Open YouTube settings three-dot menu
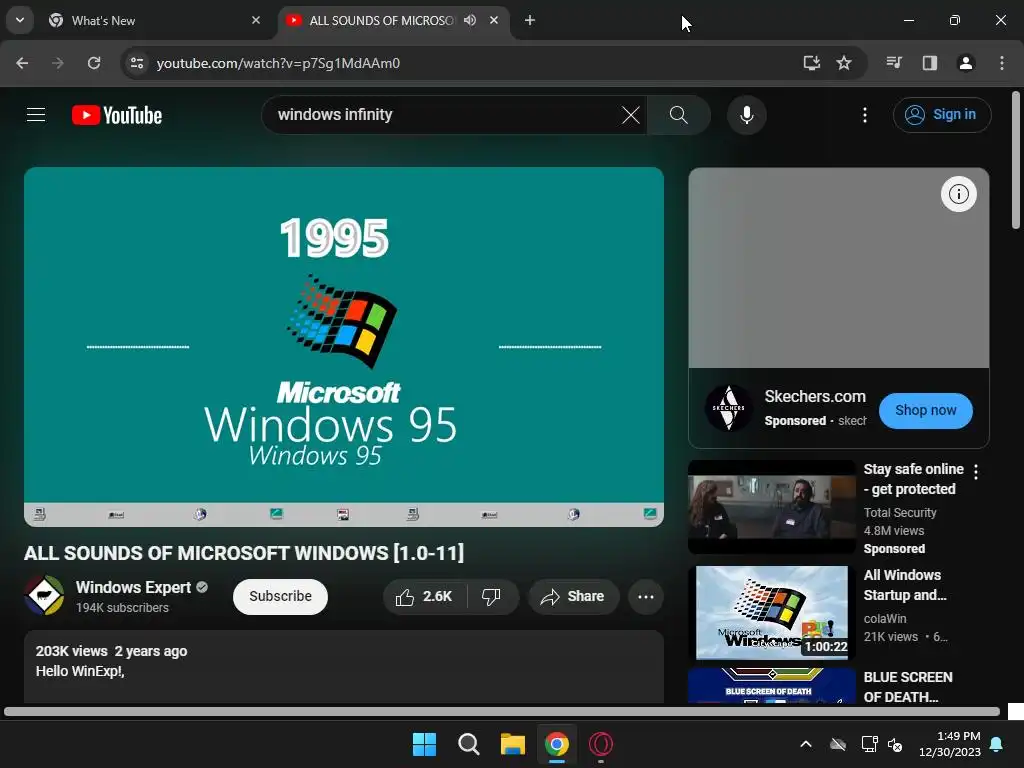Image resolution: width=1024 pixels, height=768 pixels. click(x=865, y=115)
